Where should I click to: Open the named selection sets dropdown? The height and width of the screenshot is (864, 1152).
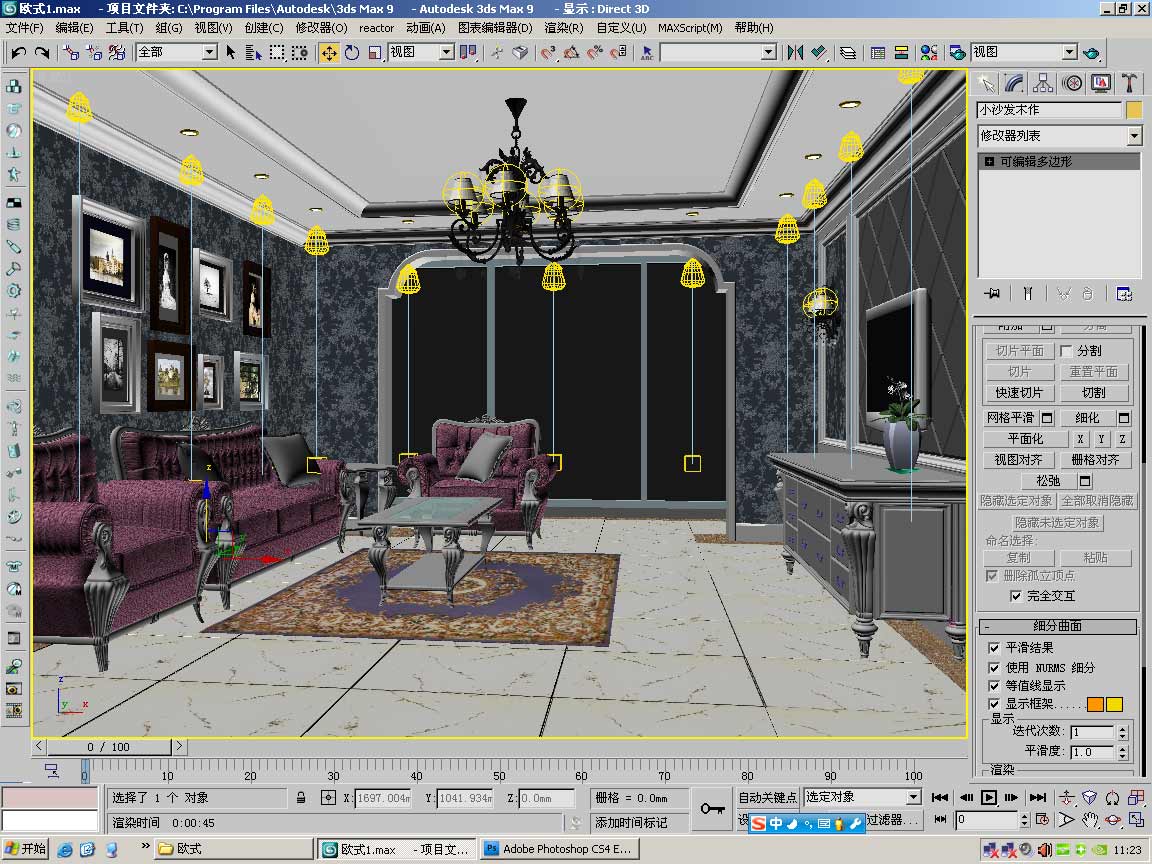pos(719,52)
